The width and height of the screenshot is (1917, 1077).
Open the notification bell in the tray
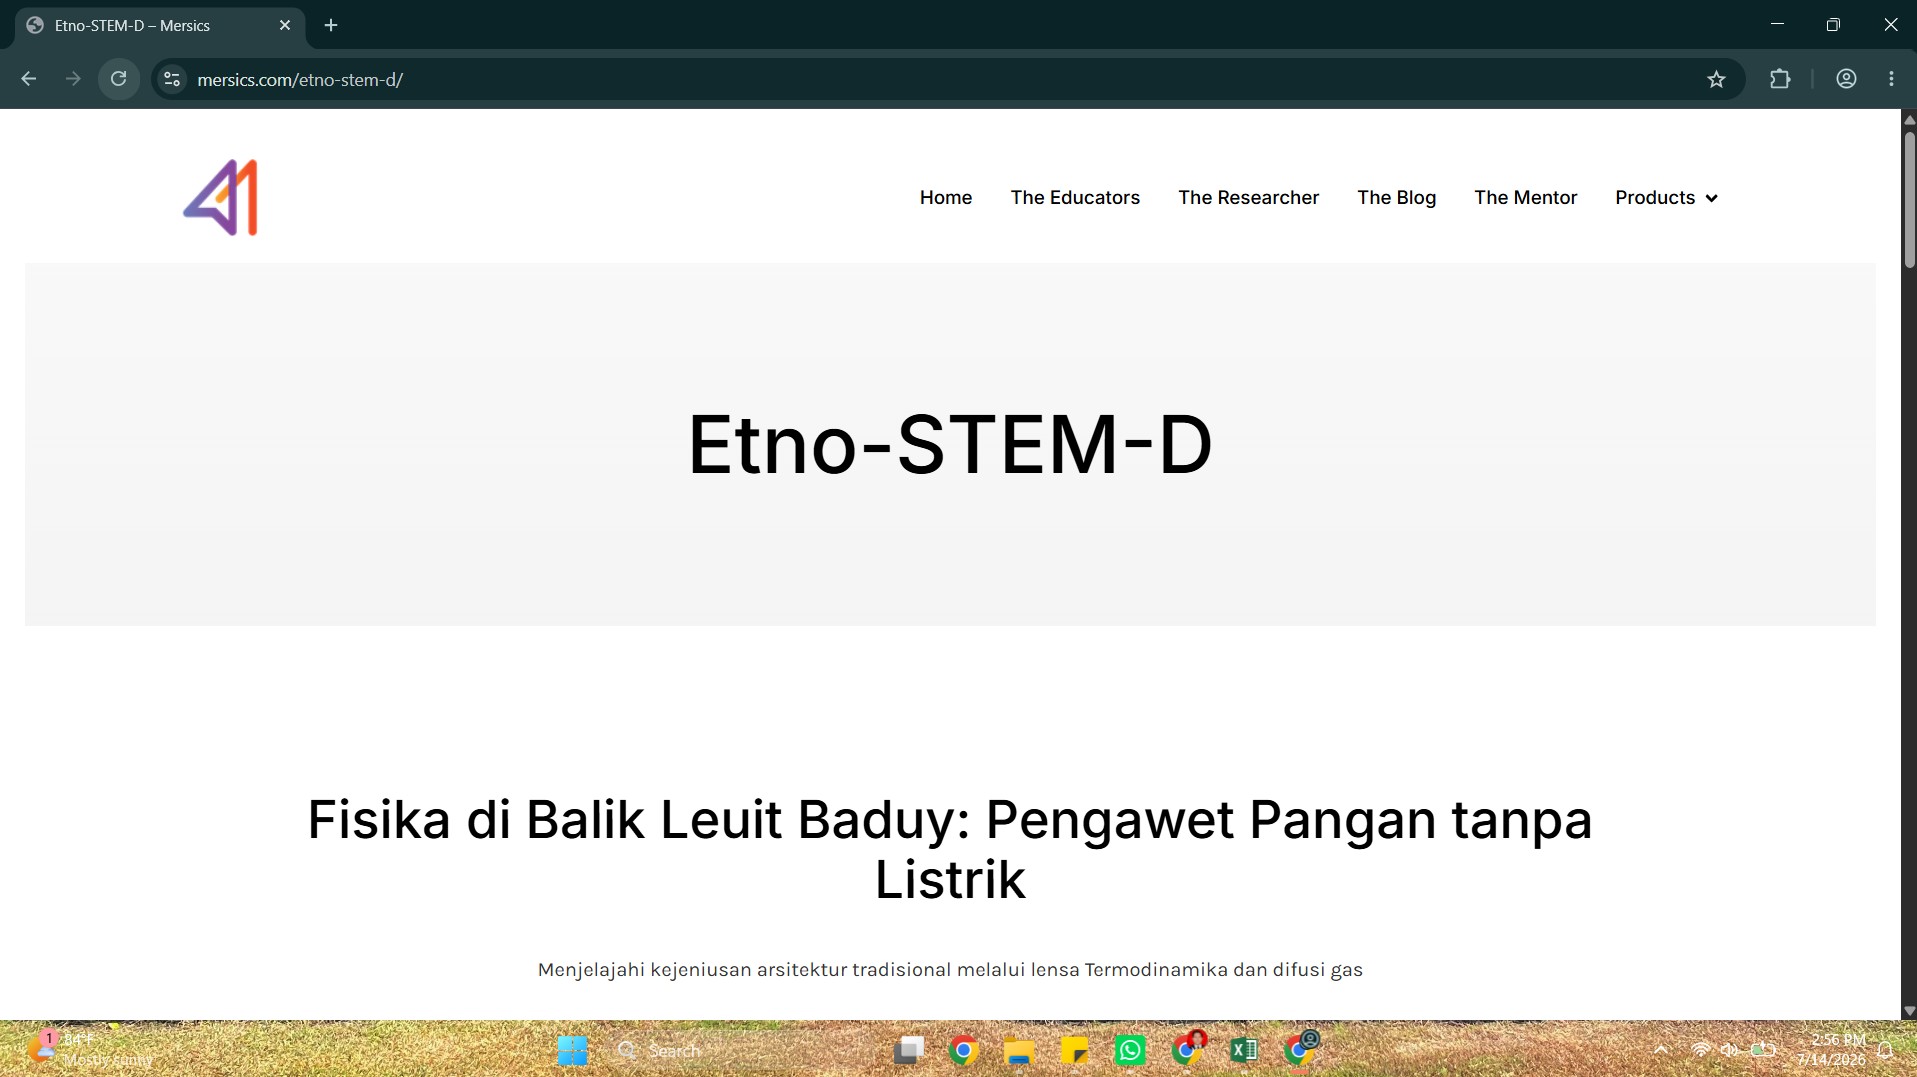(x=1885, y=1050)
